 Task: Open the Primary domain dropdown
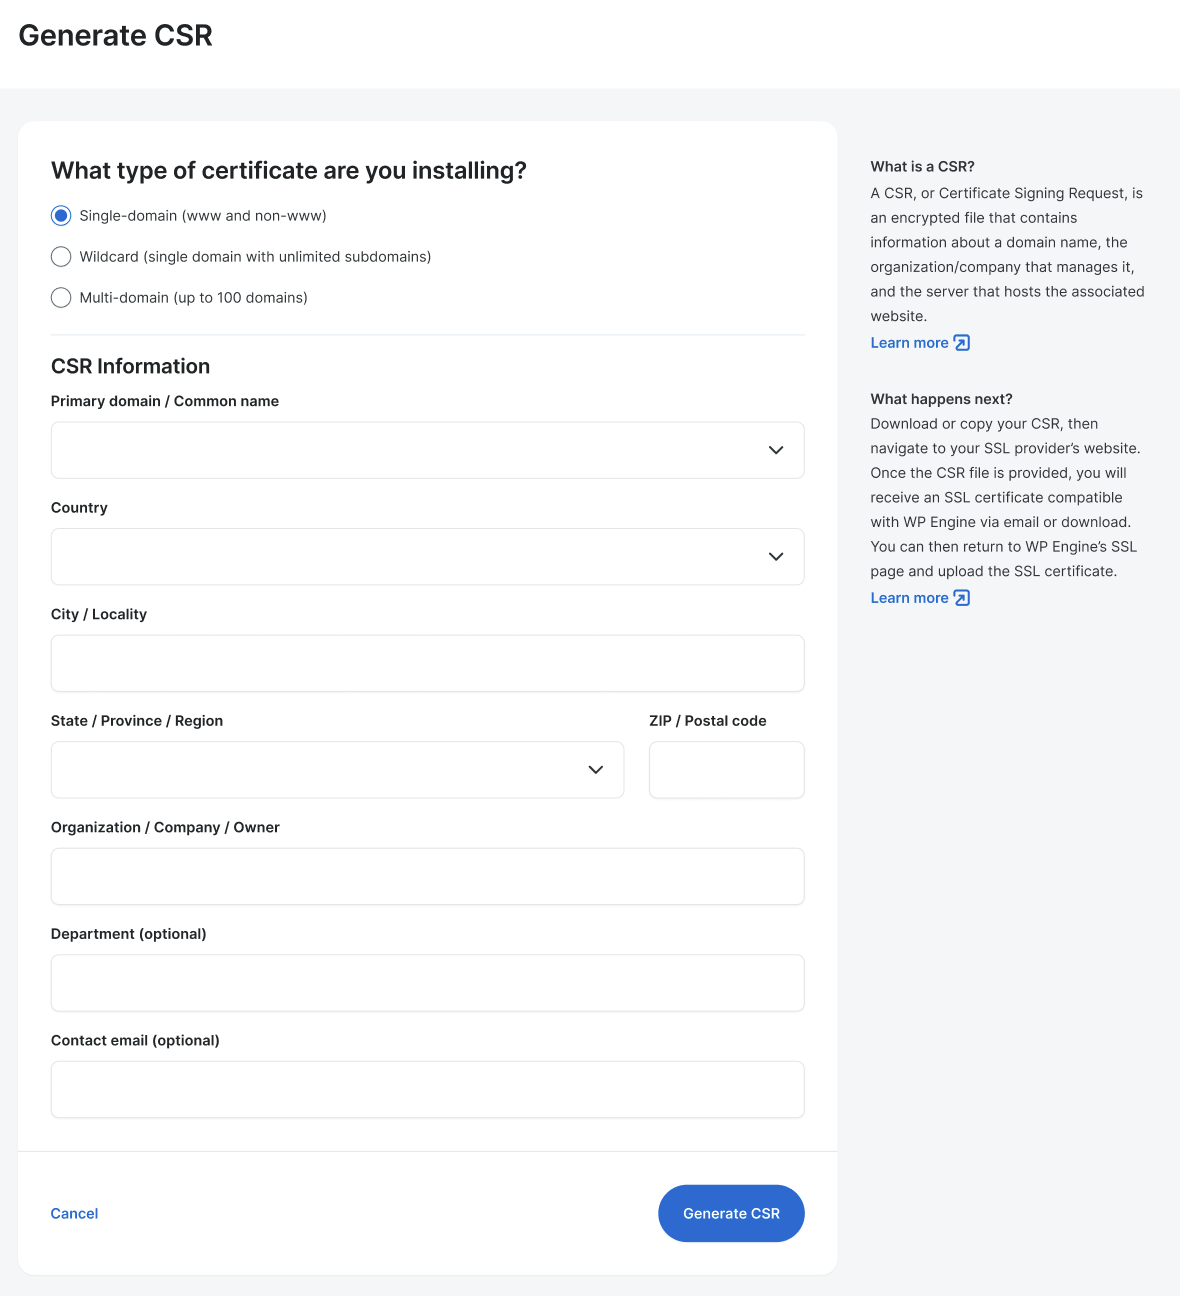click(x=776, y=450)
